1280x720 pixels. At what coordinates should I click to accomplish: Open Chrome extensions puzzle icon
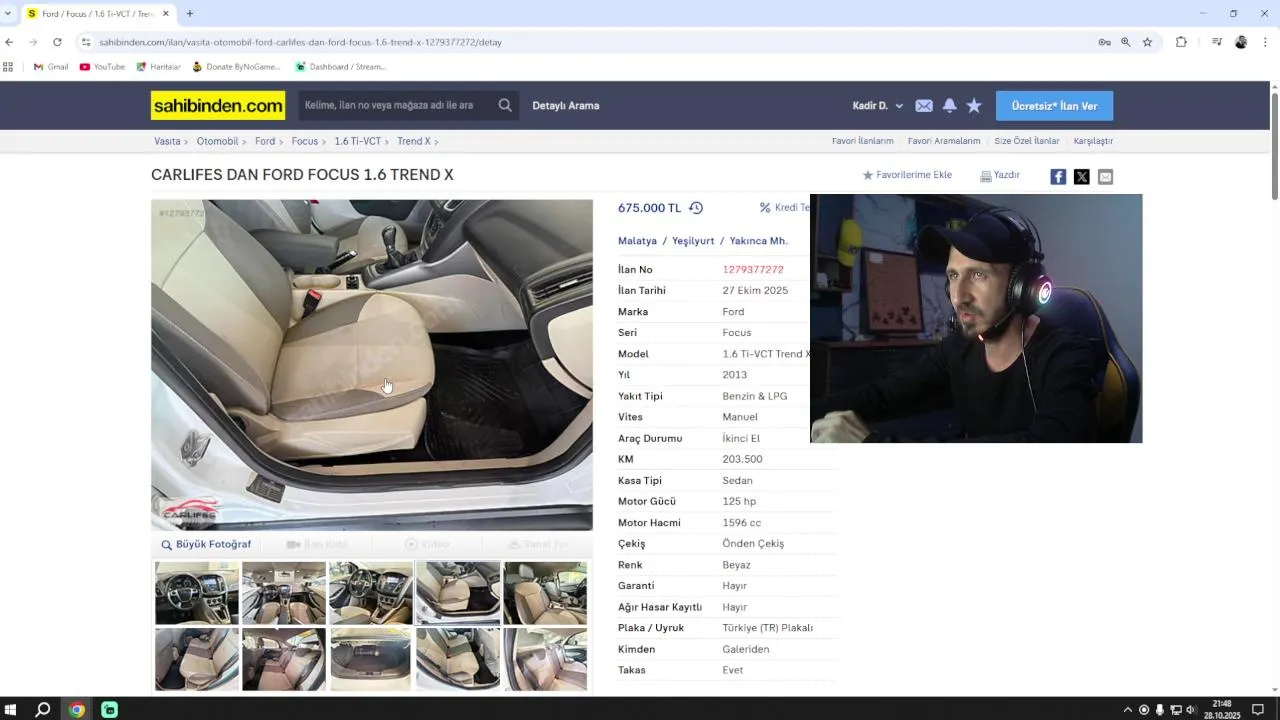pyautogui.click(x=1181, y=42)
